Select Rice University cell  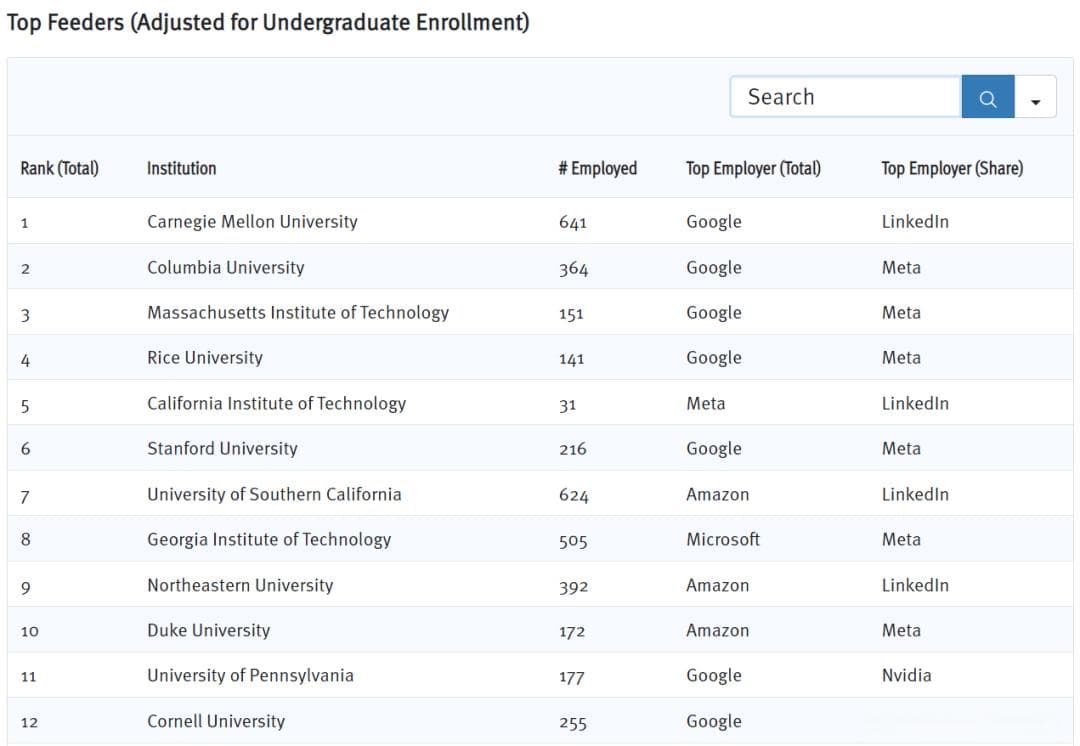(x=205, y=358)
